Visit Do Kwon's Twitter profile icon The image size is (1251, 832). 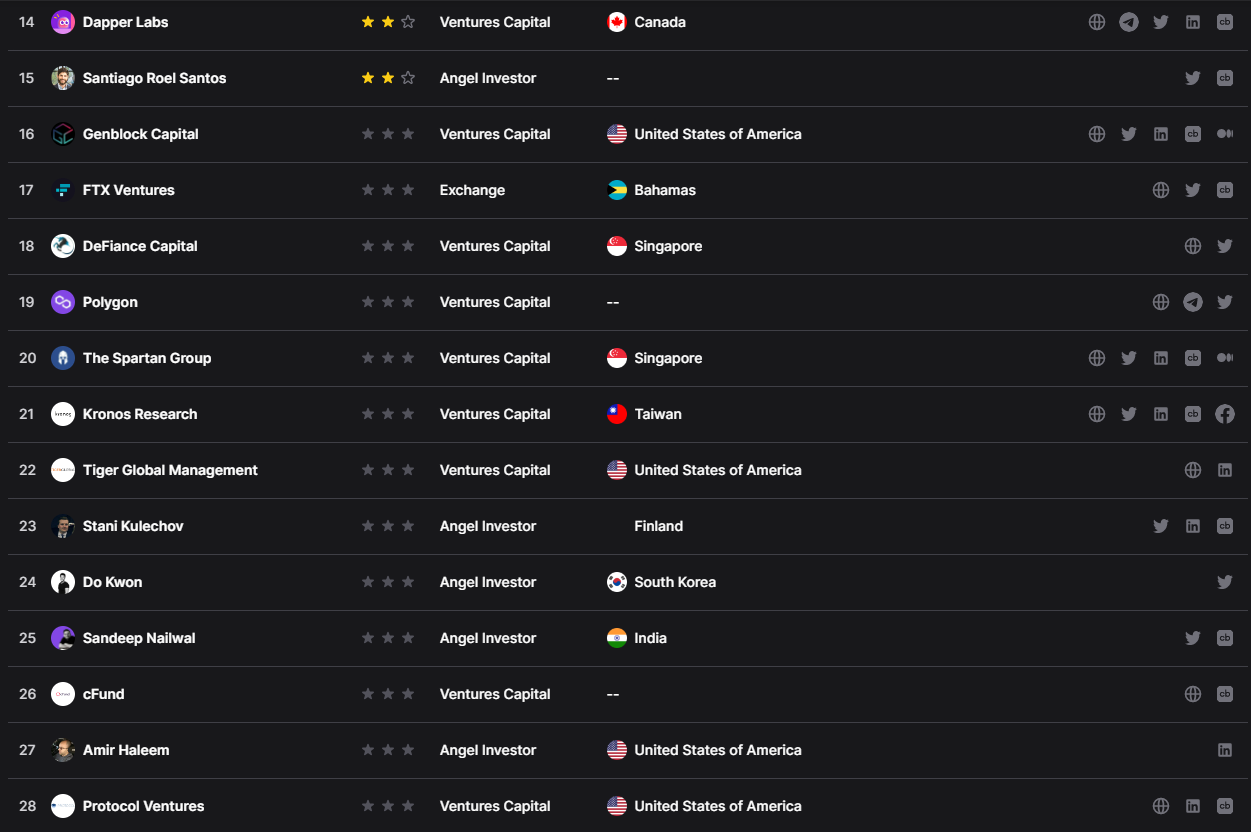tap(1225, 582)
